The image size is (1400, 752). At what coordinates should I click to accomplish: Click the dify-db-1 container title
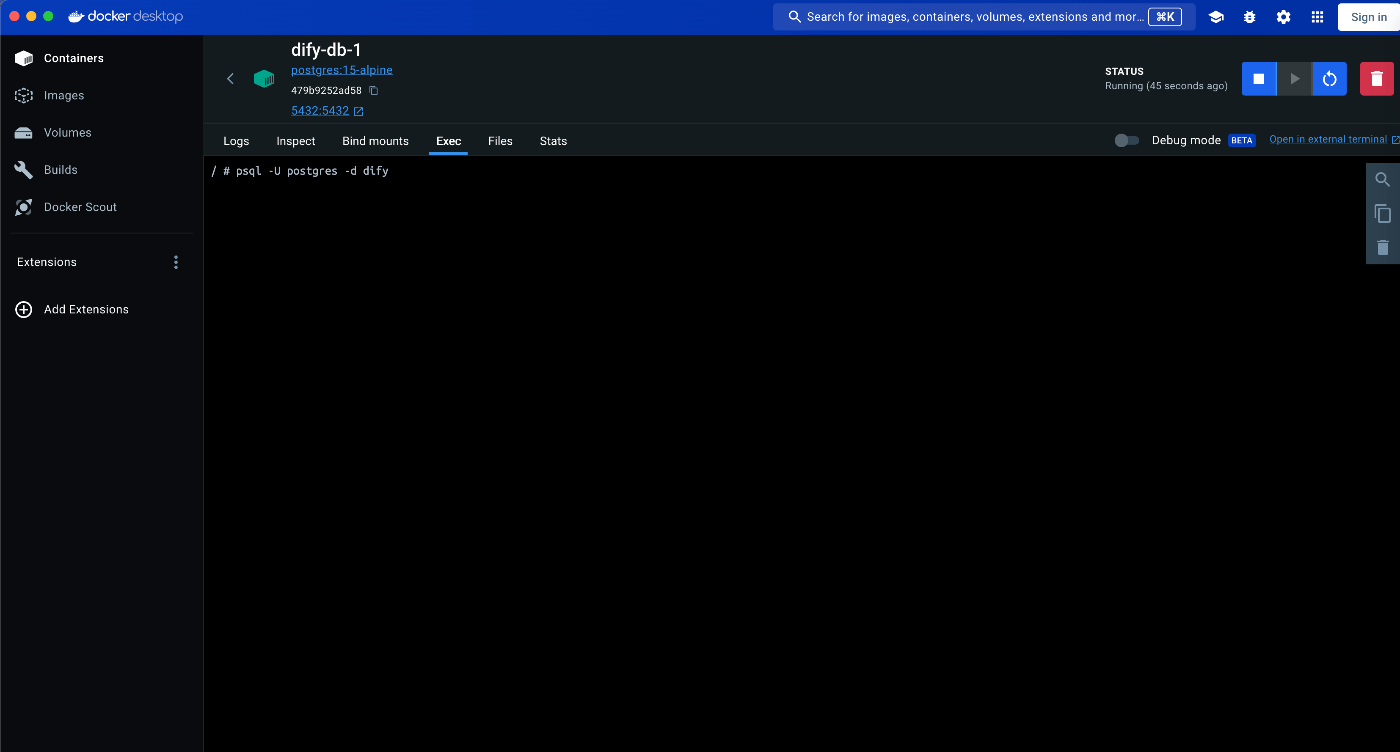[326, 49]
